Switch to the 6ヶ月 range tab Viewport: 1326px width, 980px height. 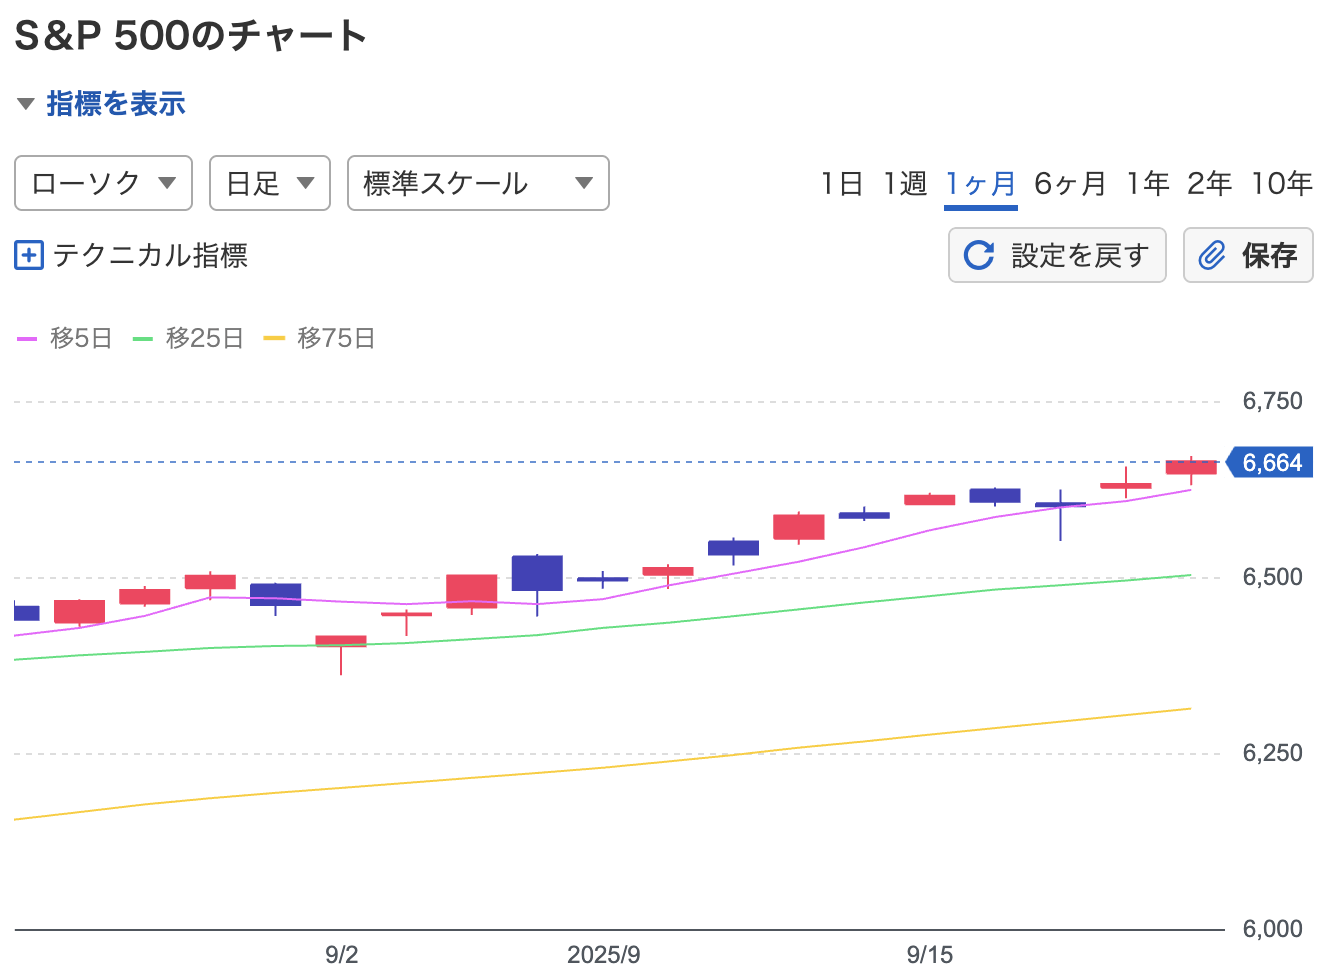coord(1070,183)
